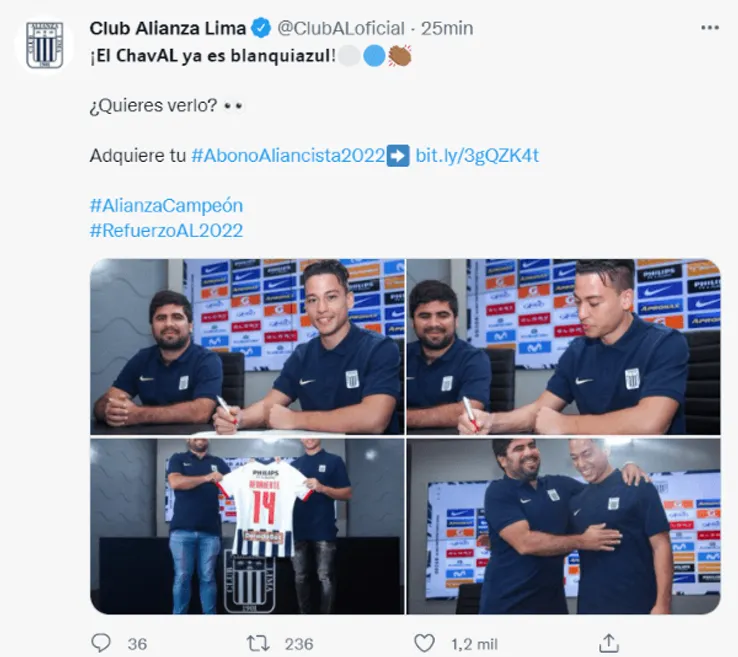Click the reply speech bubble icon
Viewport: 738px width, 657px height.
[101, 643]
